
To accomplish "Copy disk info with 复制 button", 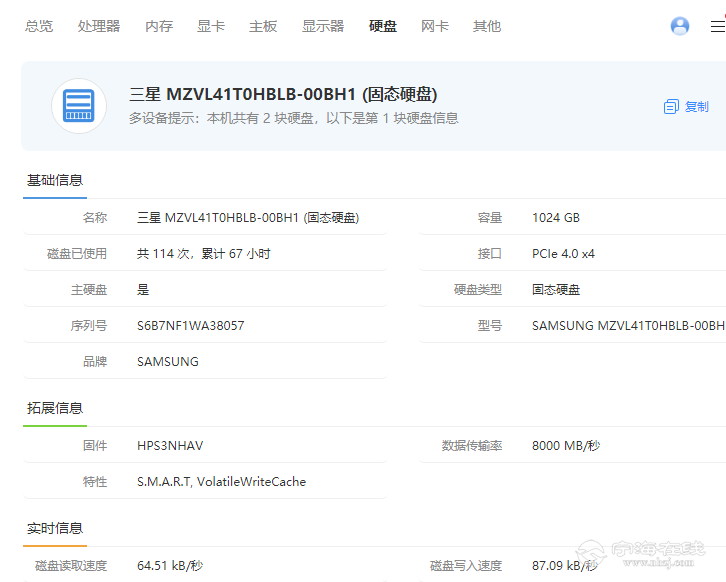I will [686, 106].
